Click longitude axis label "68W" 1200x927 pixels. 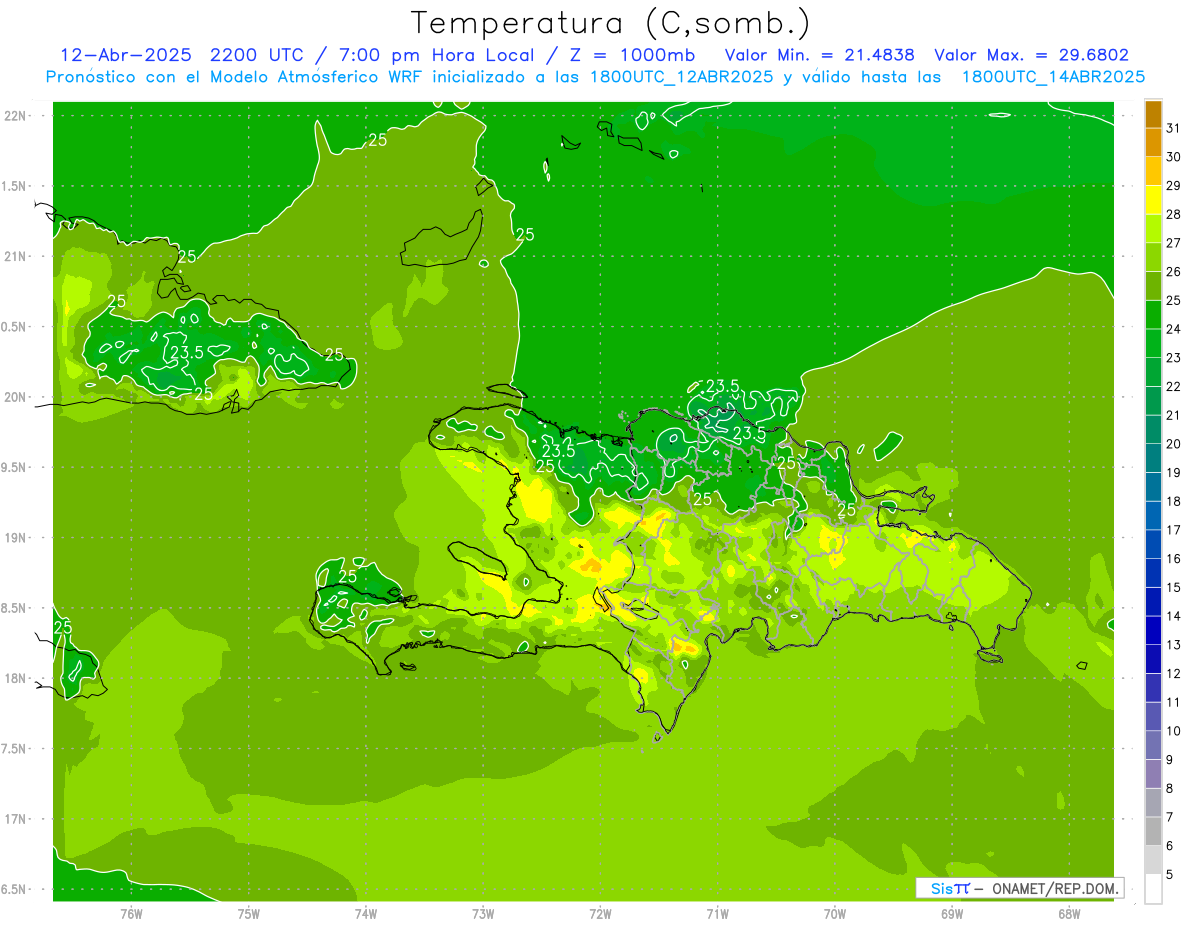(x=1069, y=914)
